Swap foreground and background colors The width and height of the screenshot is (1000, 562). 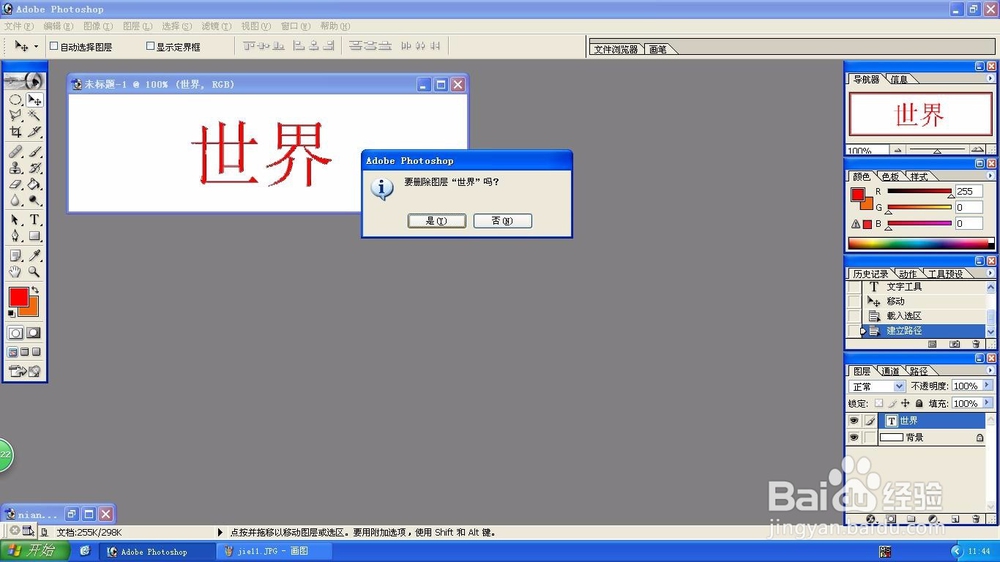pyautogui.click(x=35, y=290)
